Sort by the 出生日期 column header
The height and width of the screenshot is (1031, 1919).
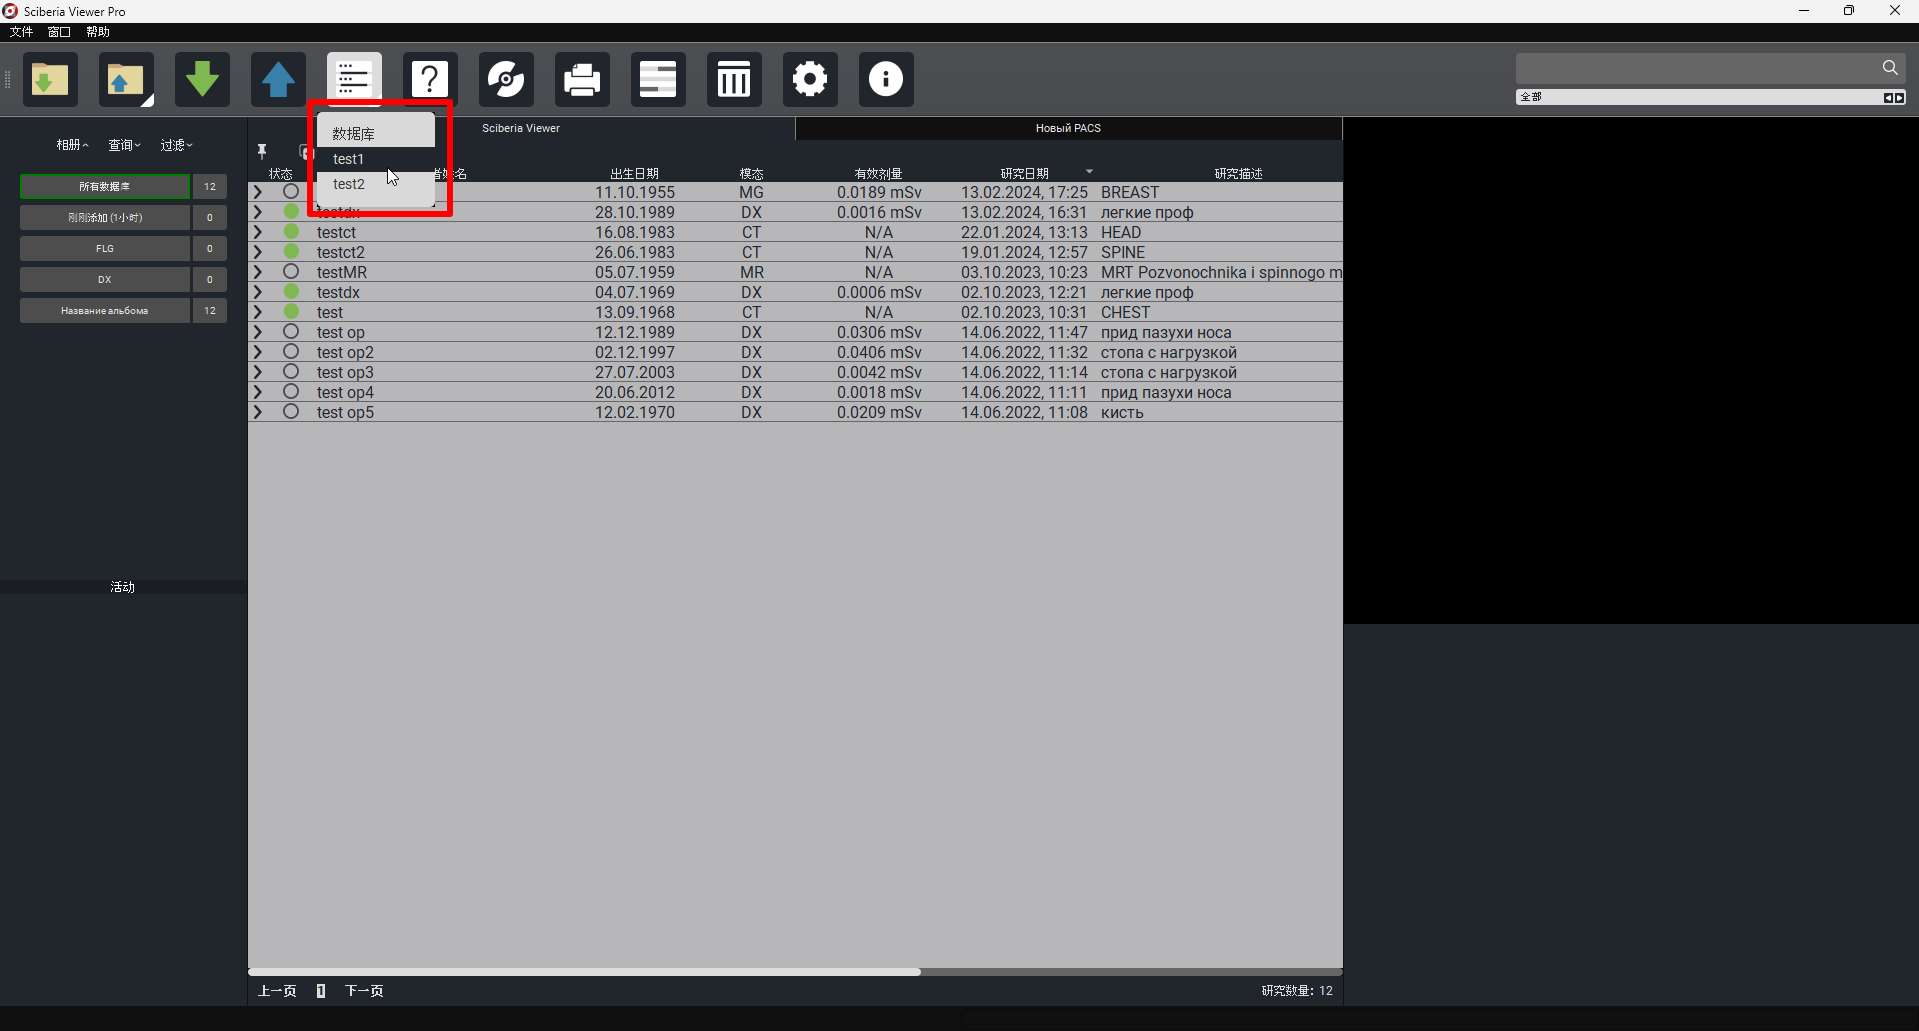point(635,173)
